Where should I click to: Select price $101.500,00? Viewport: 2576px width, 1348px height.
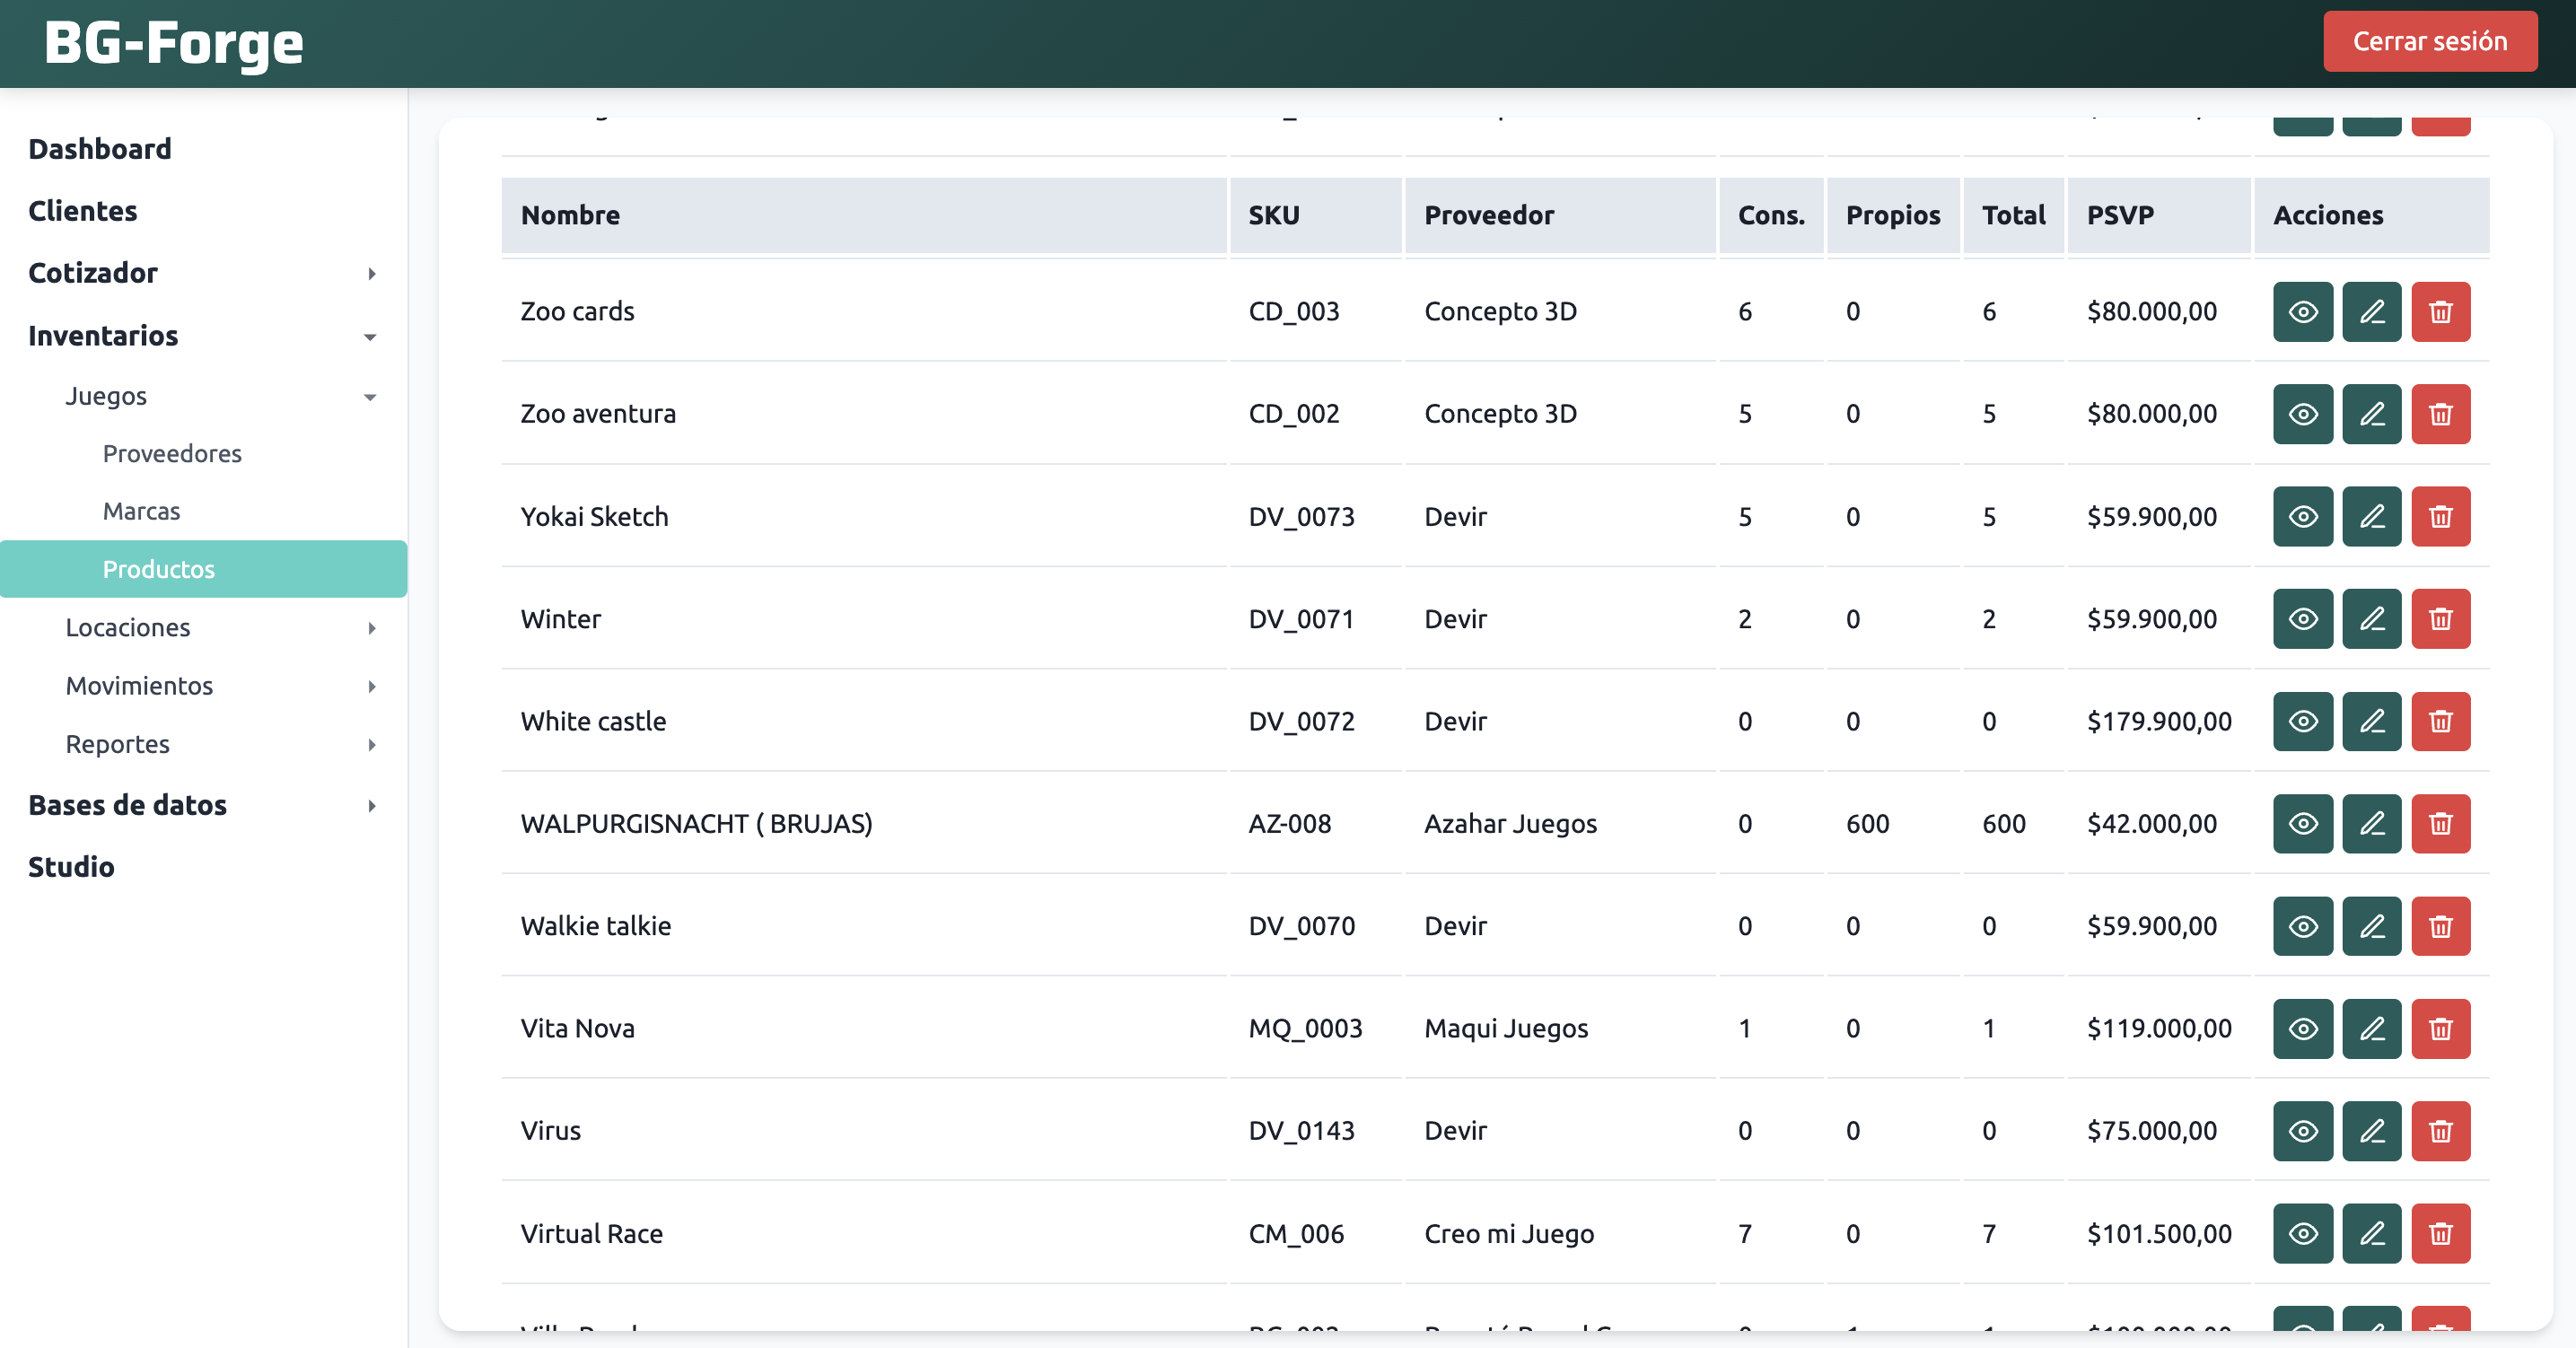[2159, 1234]
